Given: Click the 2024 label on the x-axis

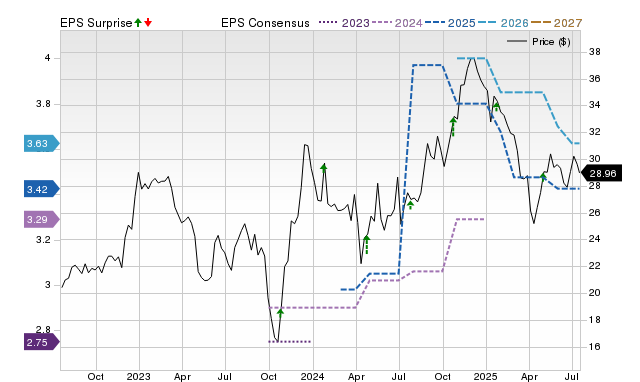Looking at the screenshot, I should 312,376.
